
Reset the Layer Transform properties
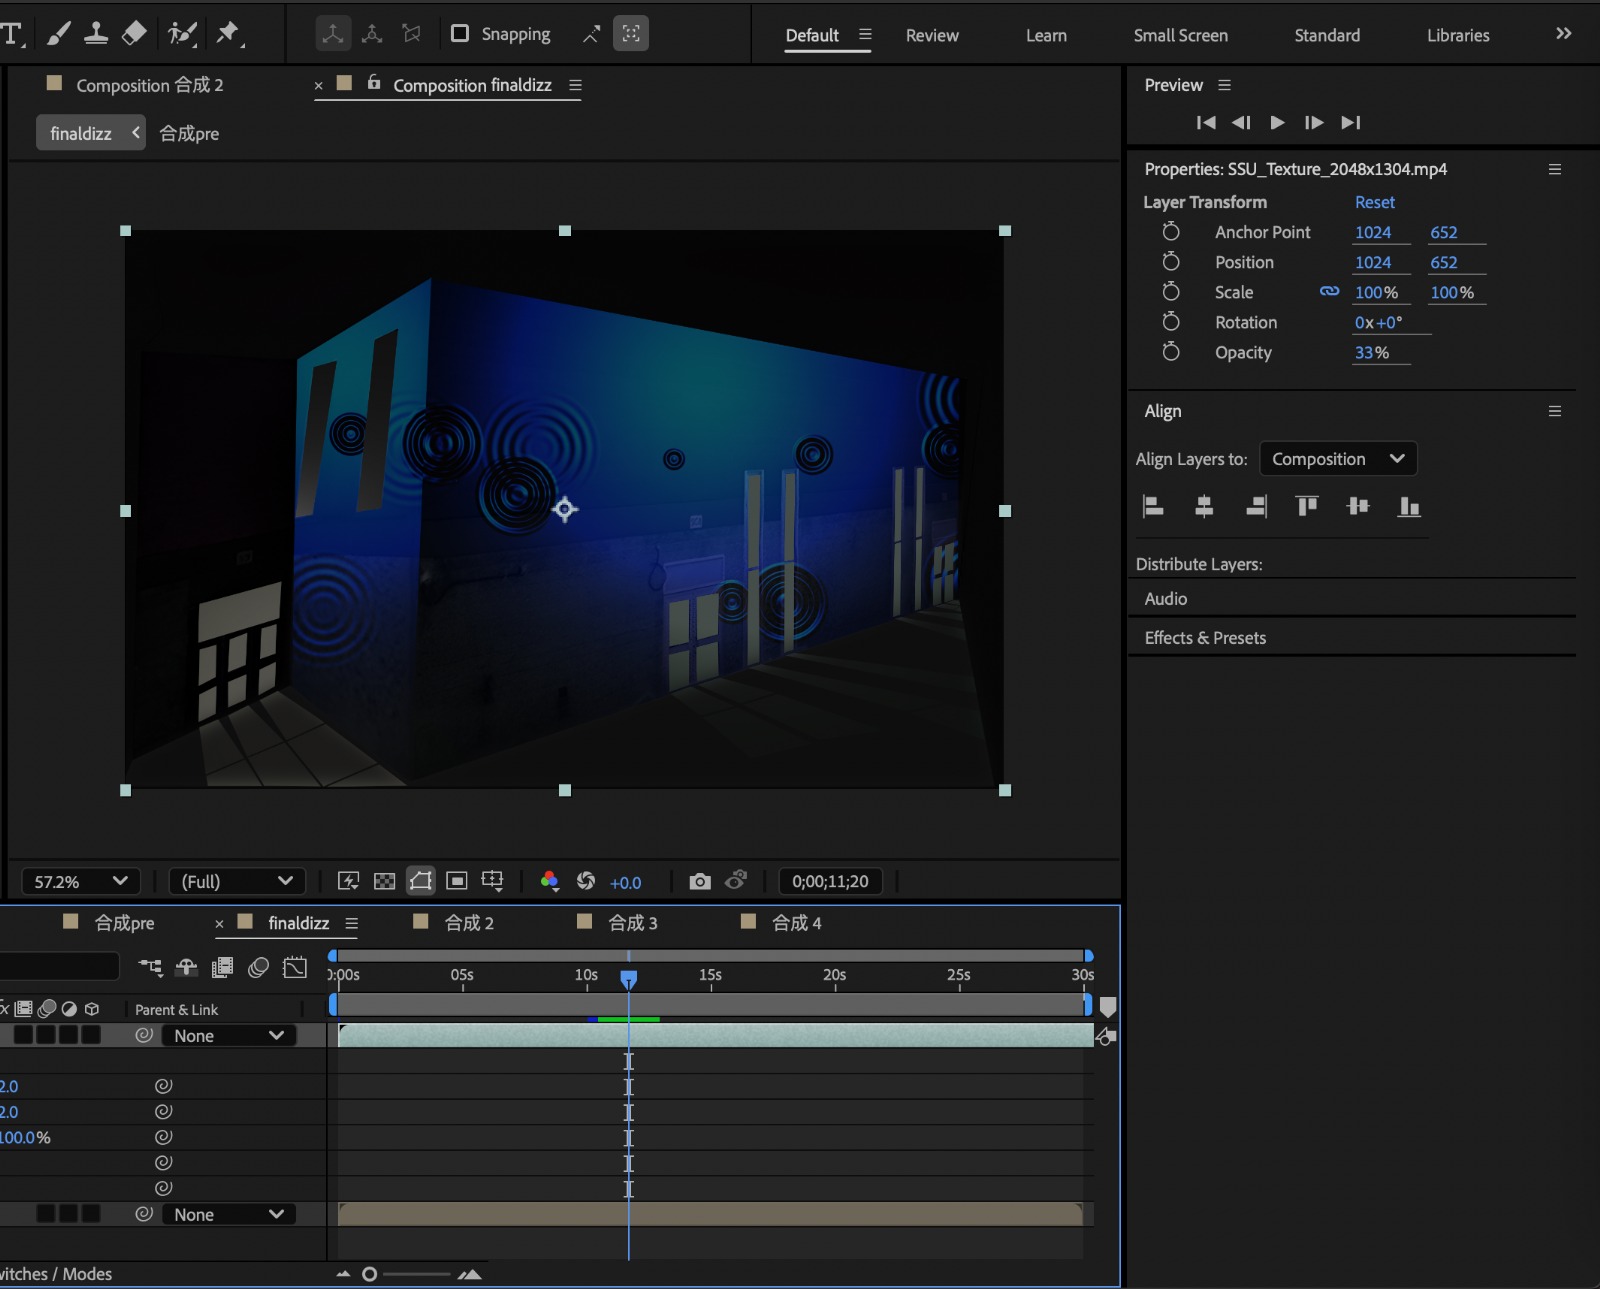pos(1374,202)
